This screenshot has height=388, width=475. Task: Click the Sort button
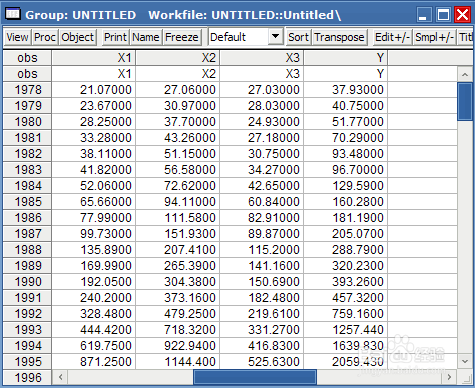298,37
